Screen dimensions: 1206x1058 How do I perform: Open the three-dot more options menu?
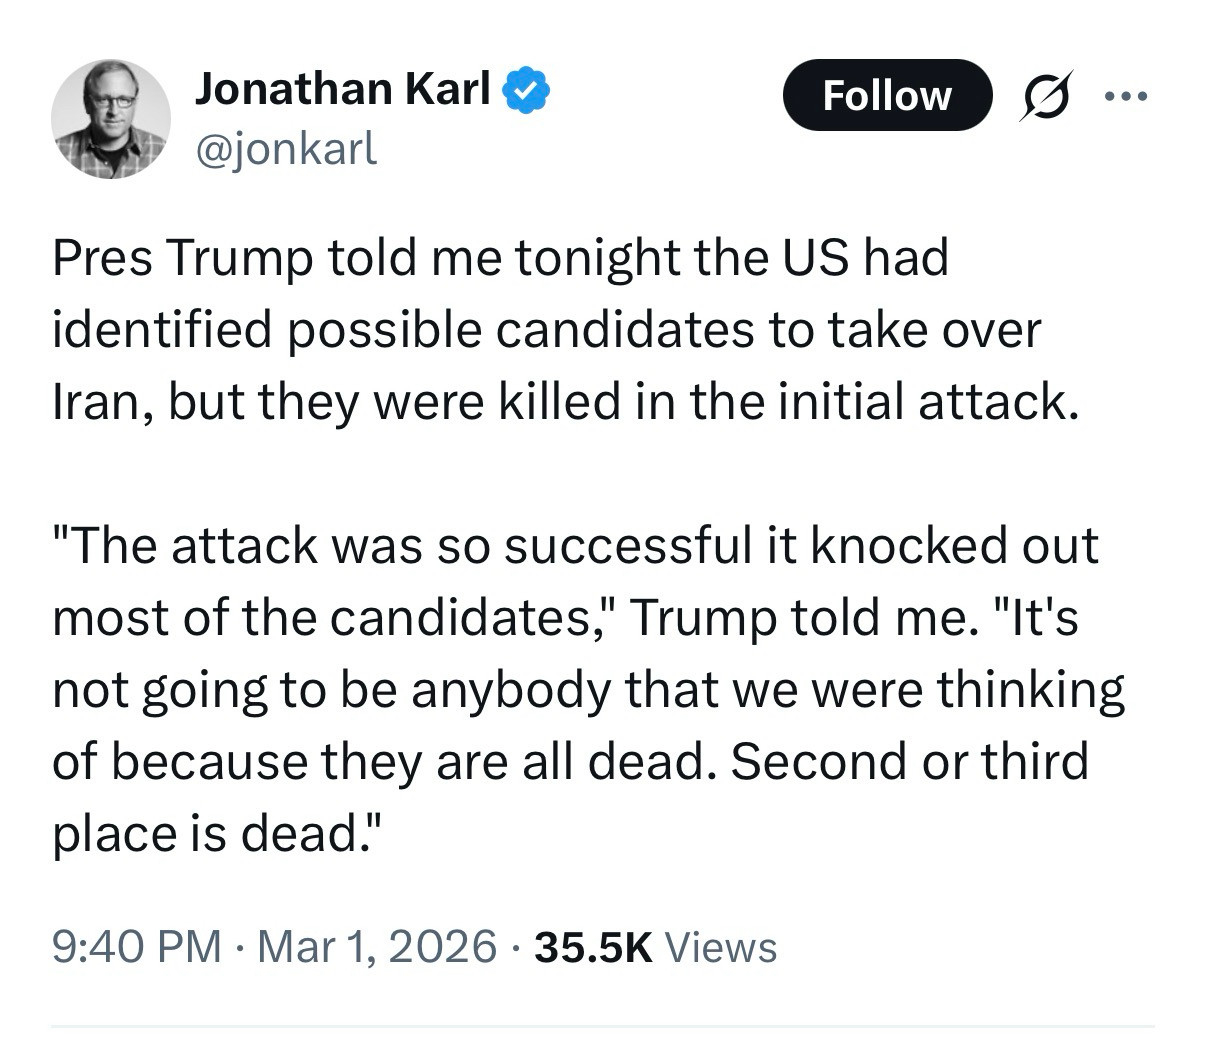click(1127, 96)
